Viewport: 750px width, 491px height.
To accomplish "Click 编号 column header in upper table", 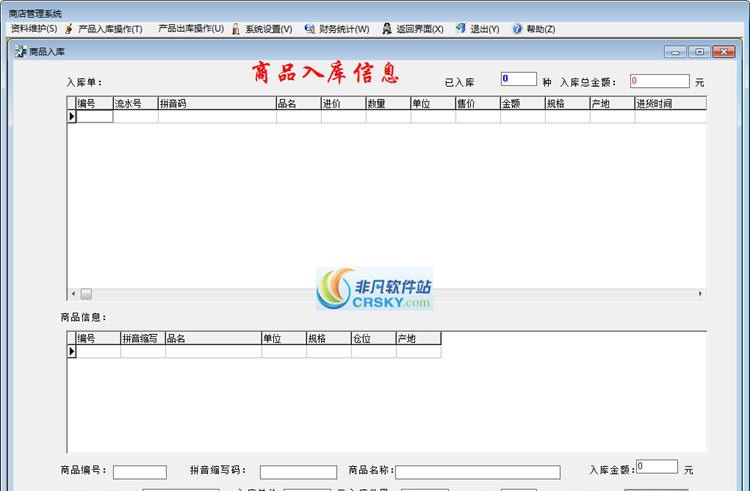I will 94,103.
